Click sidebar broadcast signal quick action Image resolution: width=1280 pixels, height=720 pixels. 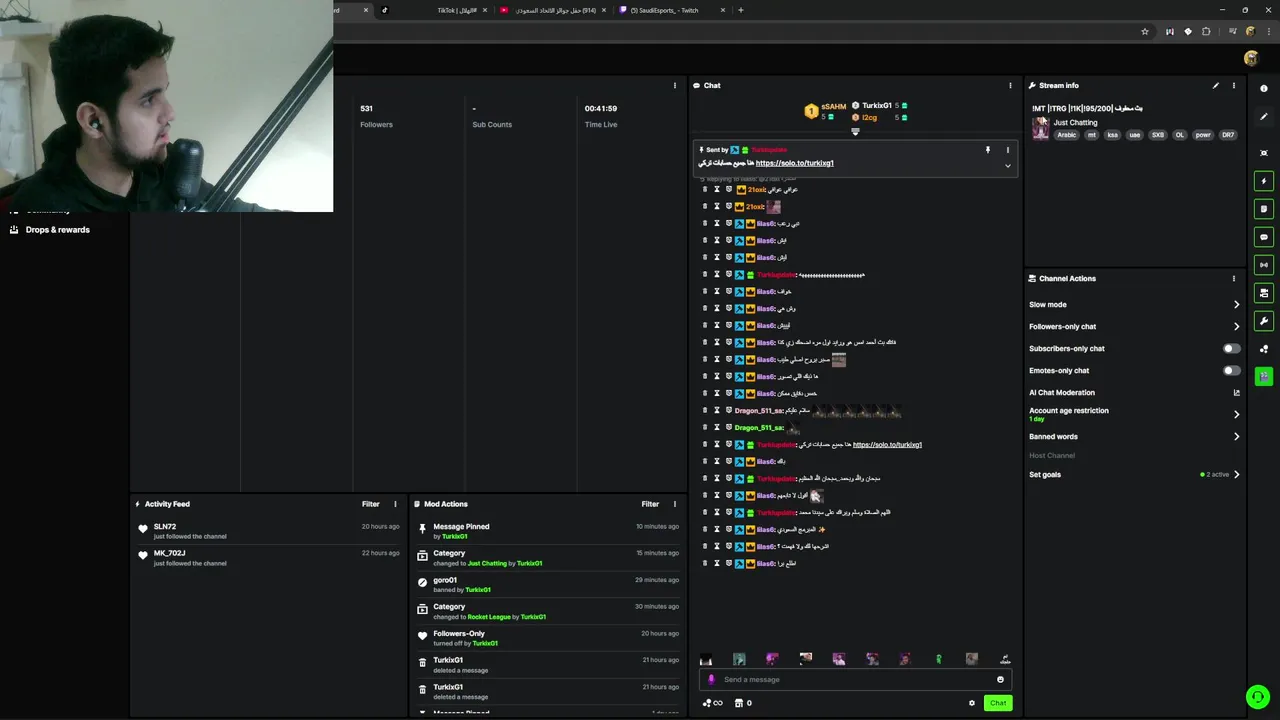pos(1264,265)
